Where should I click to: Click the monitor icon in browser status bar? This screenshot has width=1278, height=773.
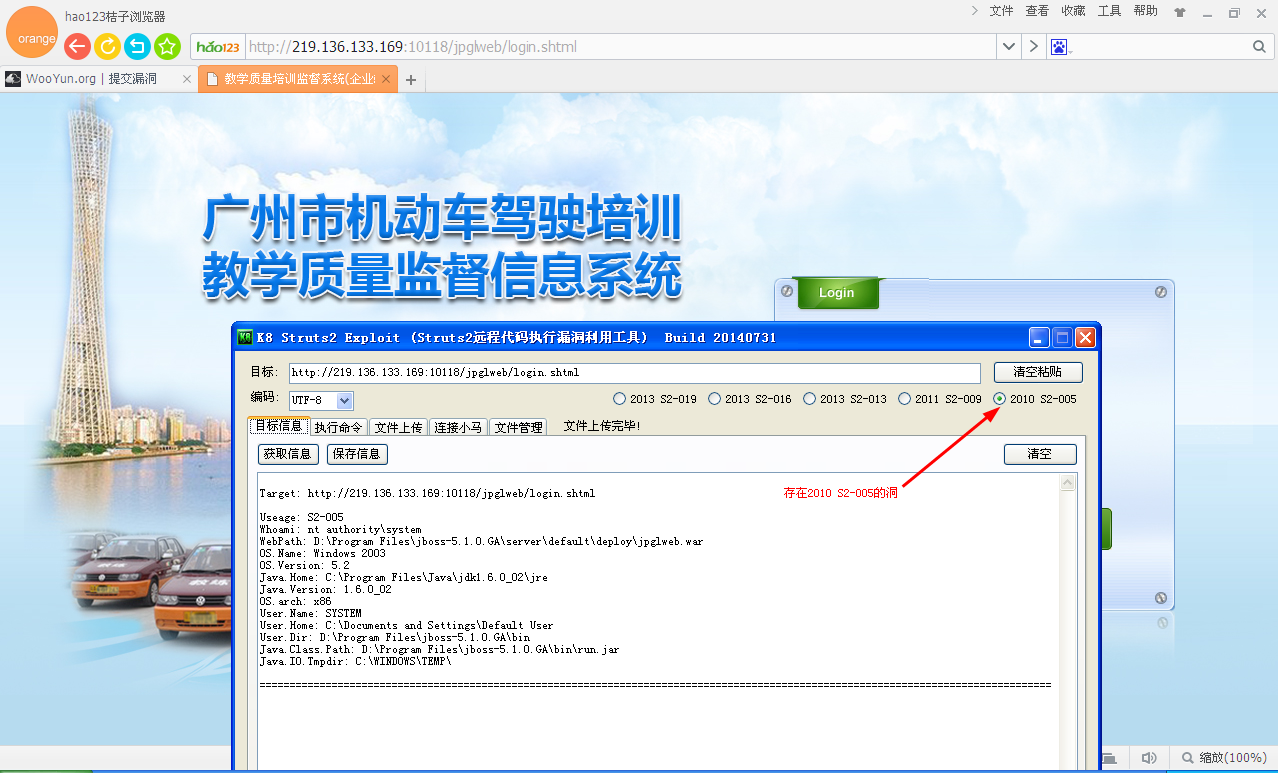[1108, 758]
